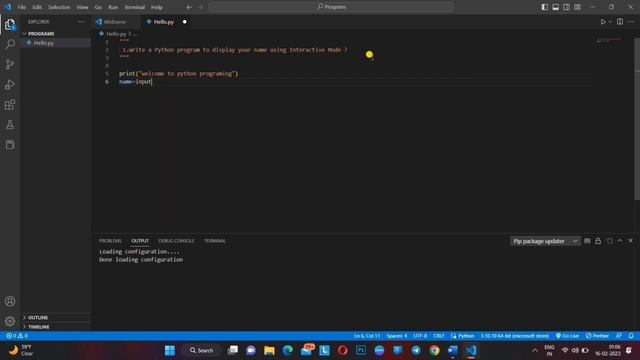Toggle the Go Live server
This screenshot has width=640, height=360.
pos(567,336)
